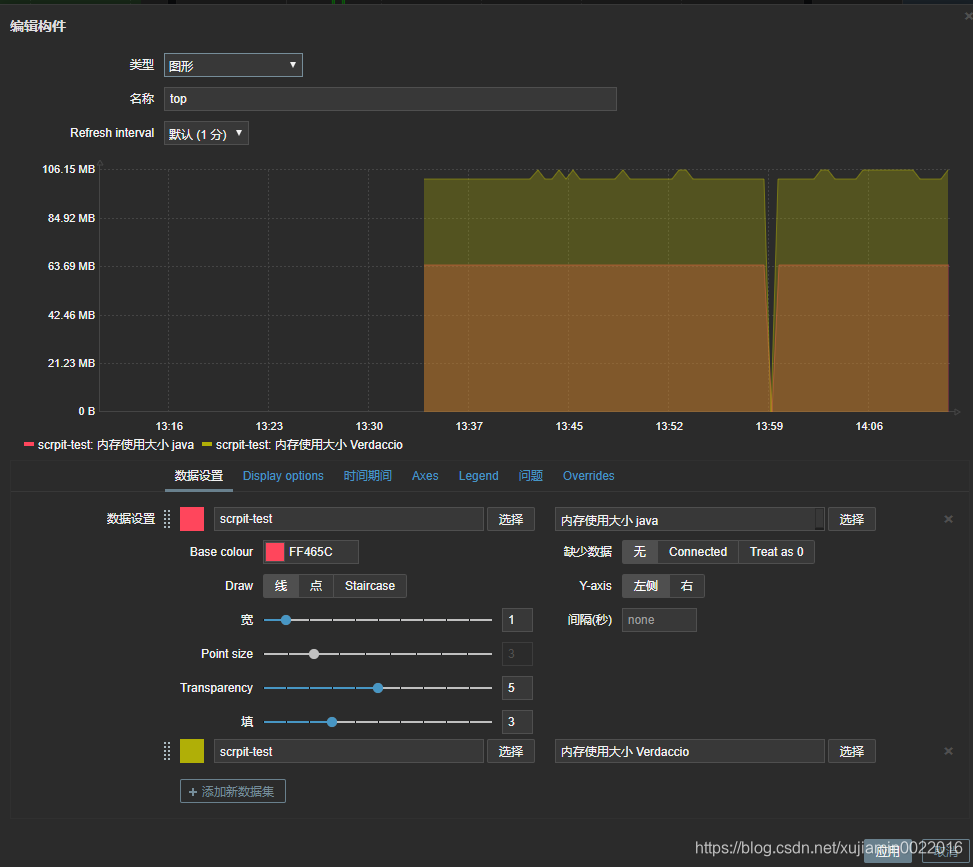The height and width of the screenshot is (867, 973).
Task: Click the second scrpit-test host field
Action: click(349, 751)
